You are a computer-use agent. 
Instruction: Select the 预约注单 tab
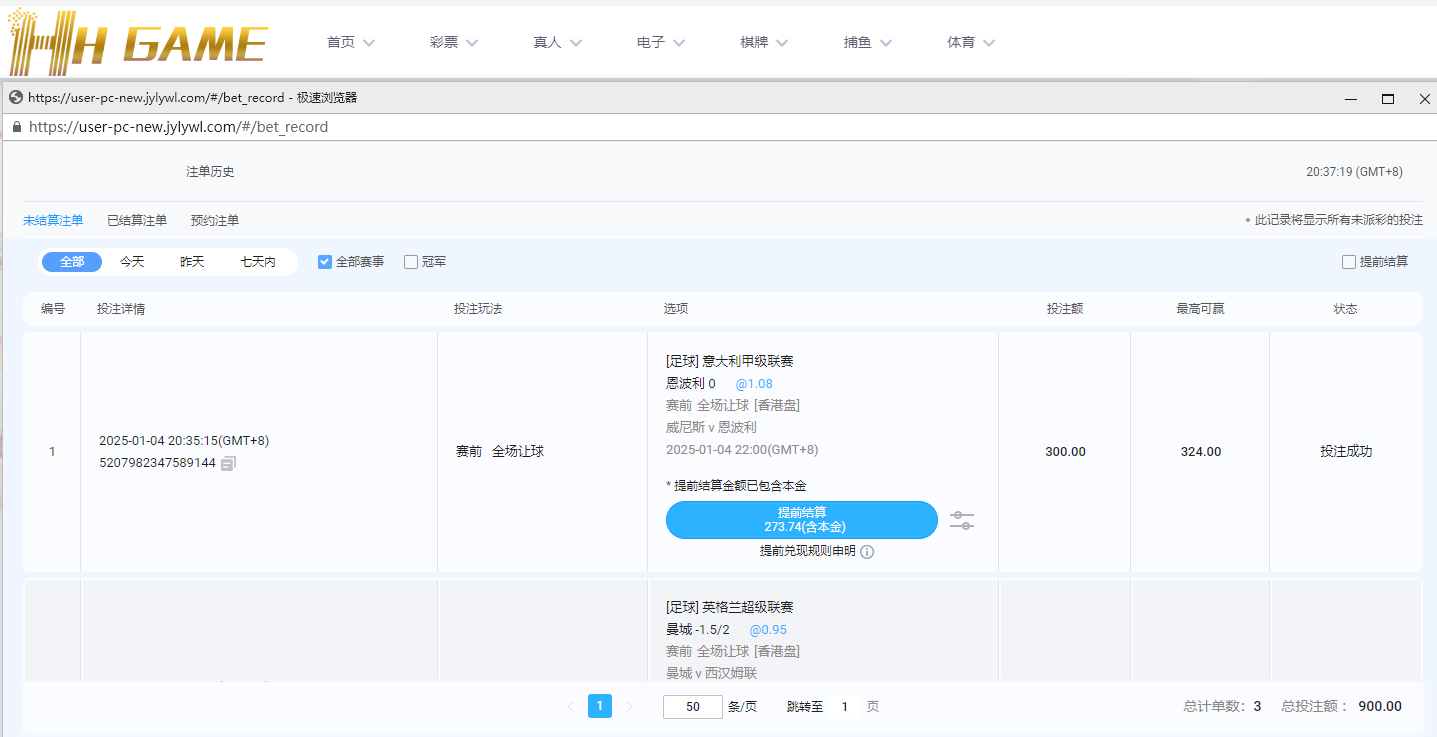coord(214,220)
